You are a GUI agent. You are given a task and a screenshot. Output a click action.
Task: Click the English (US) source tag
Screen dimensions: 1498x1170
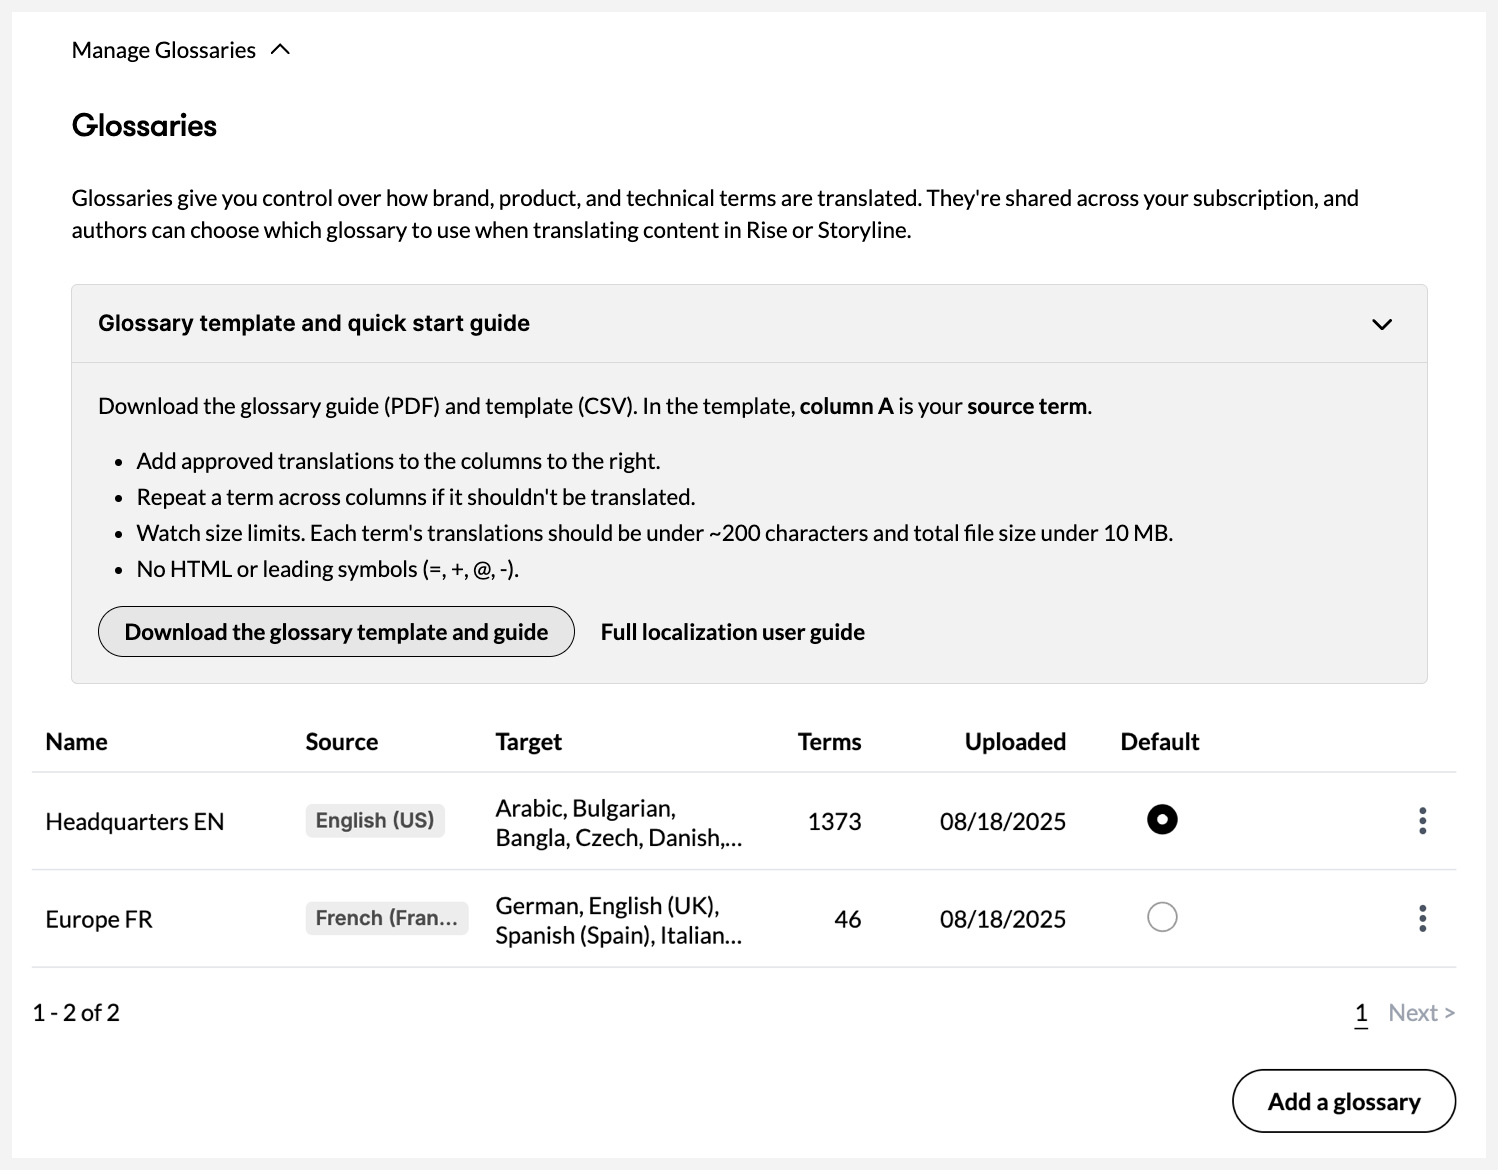tap(375, 821)
